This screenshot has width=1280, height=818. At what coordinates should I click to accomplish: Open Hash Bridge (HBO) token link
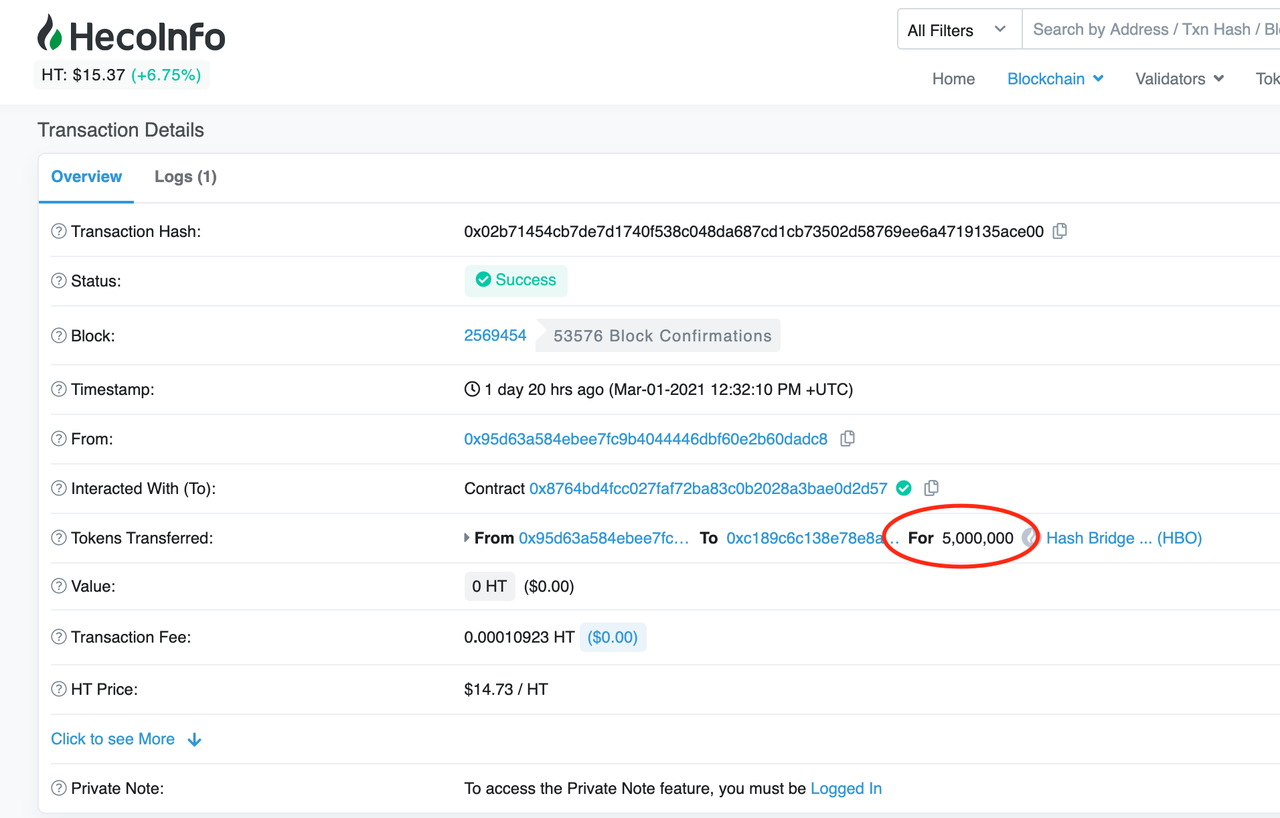pos(1124,538)
